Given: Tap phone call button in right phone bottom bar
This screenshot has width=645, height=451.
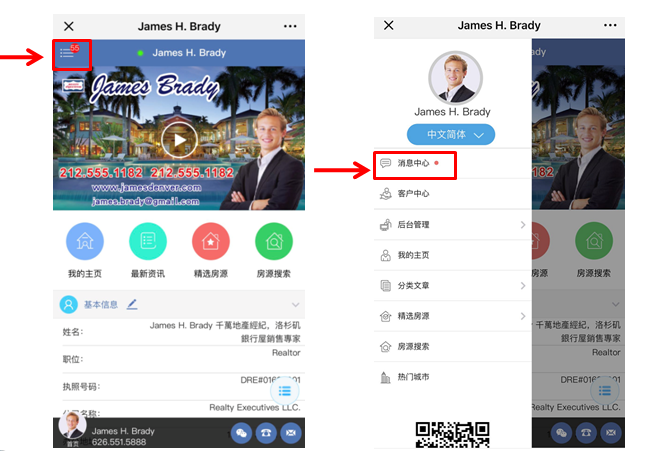Looking at the screenshot, I should (586, 433).
